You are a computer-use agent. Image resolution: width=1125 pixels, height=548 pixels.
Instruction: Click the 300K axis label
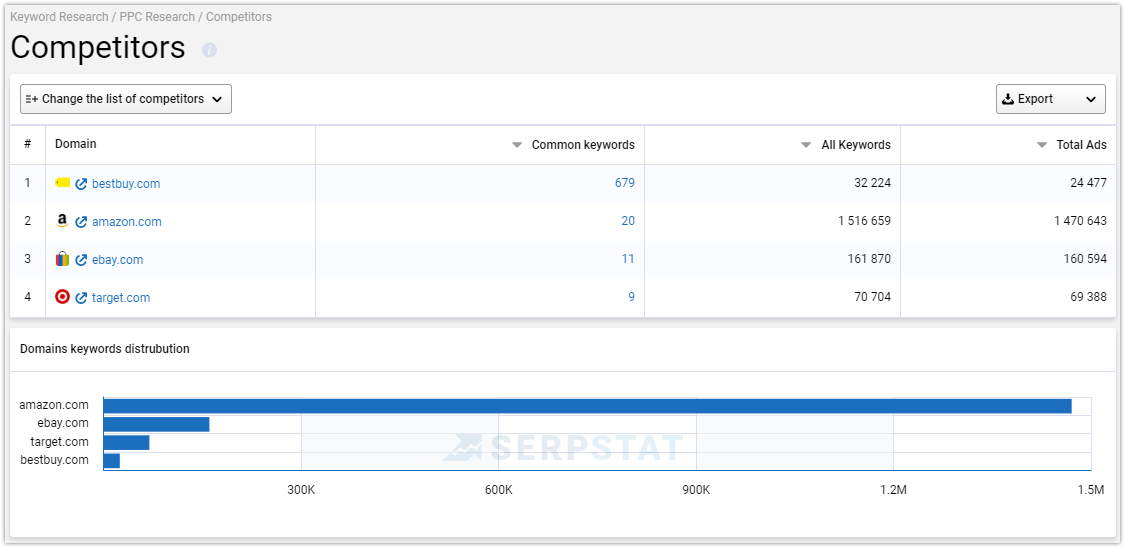pos(301,491)
